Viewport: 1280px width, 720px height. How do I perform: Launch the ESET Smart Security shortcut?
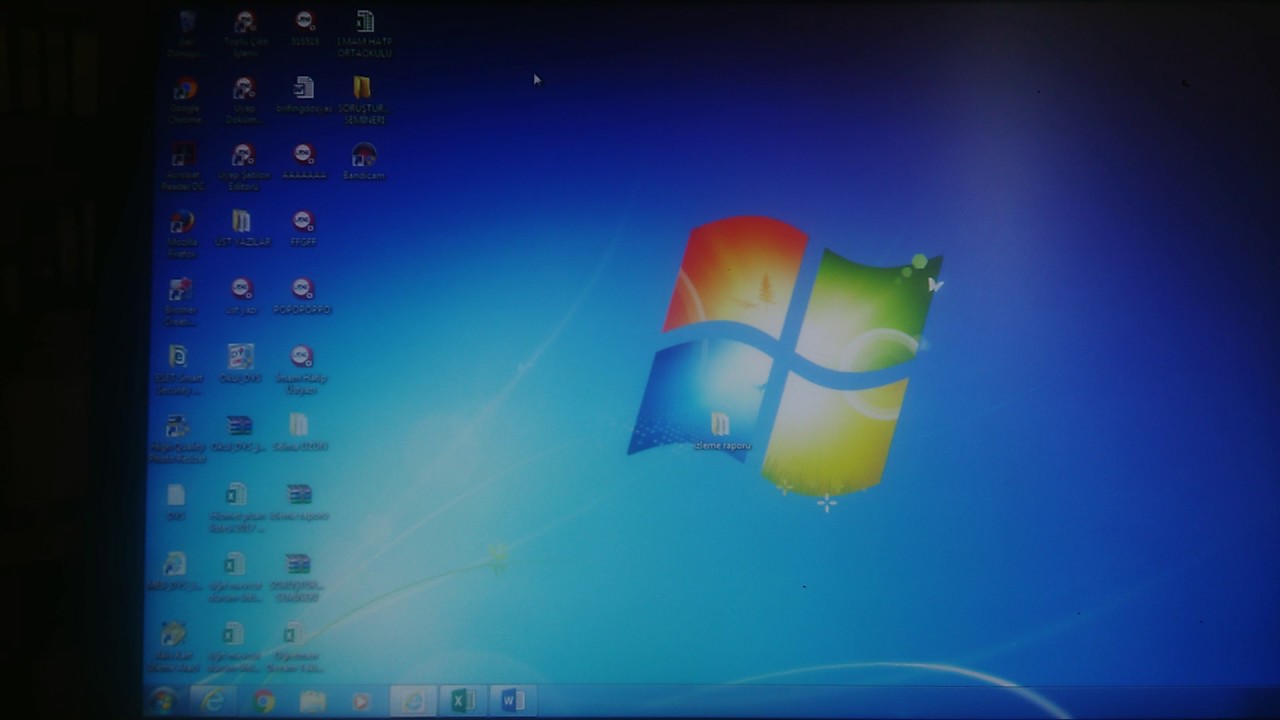(178, 368)
